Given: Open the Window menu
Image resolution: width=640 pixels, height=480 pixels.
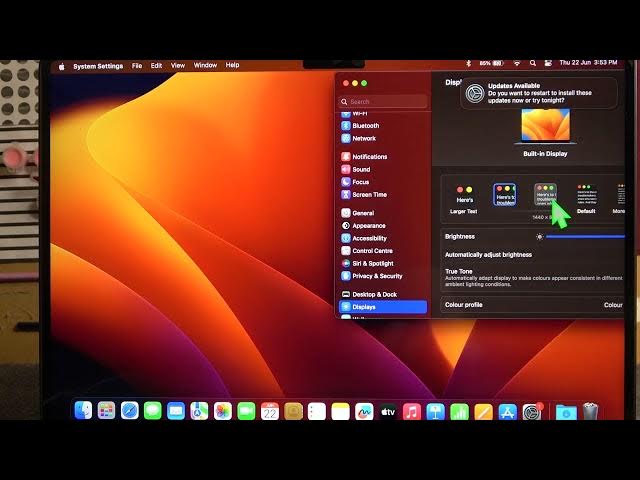Looking at the screenshot, I should (x=205, y=65).
